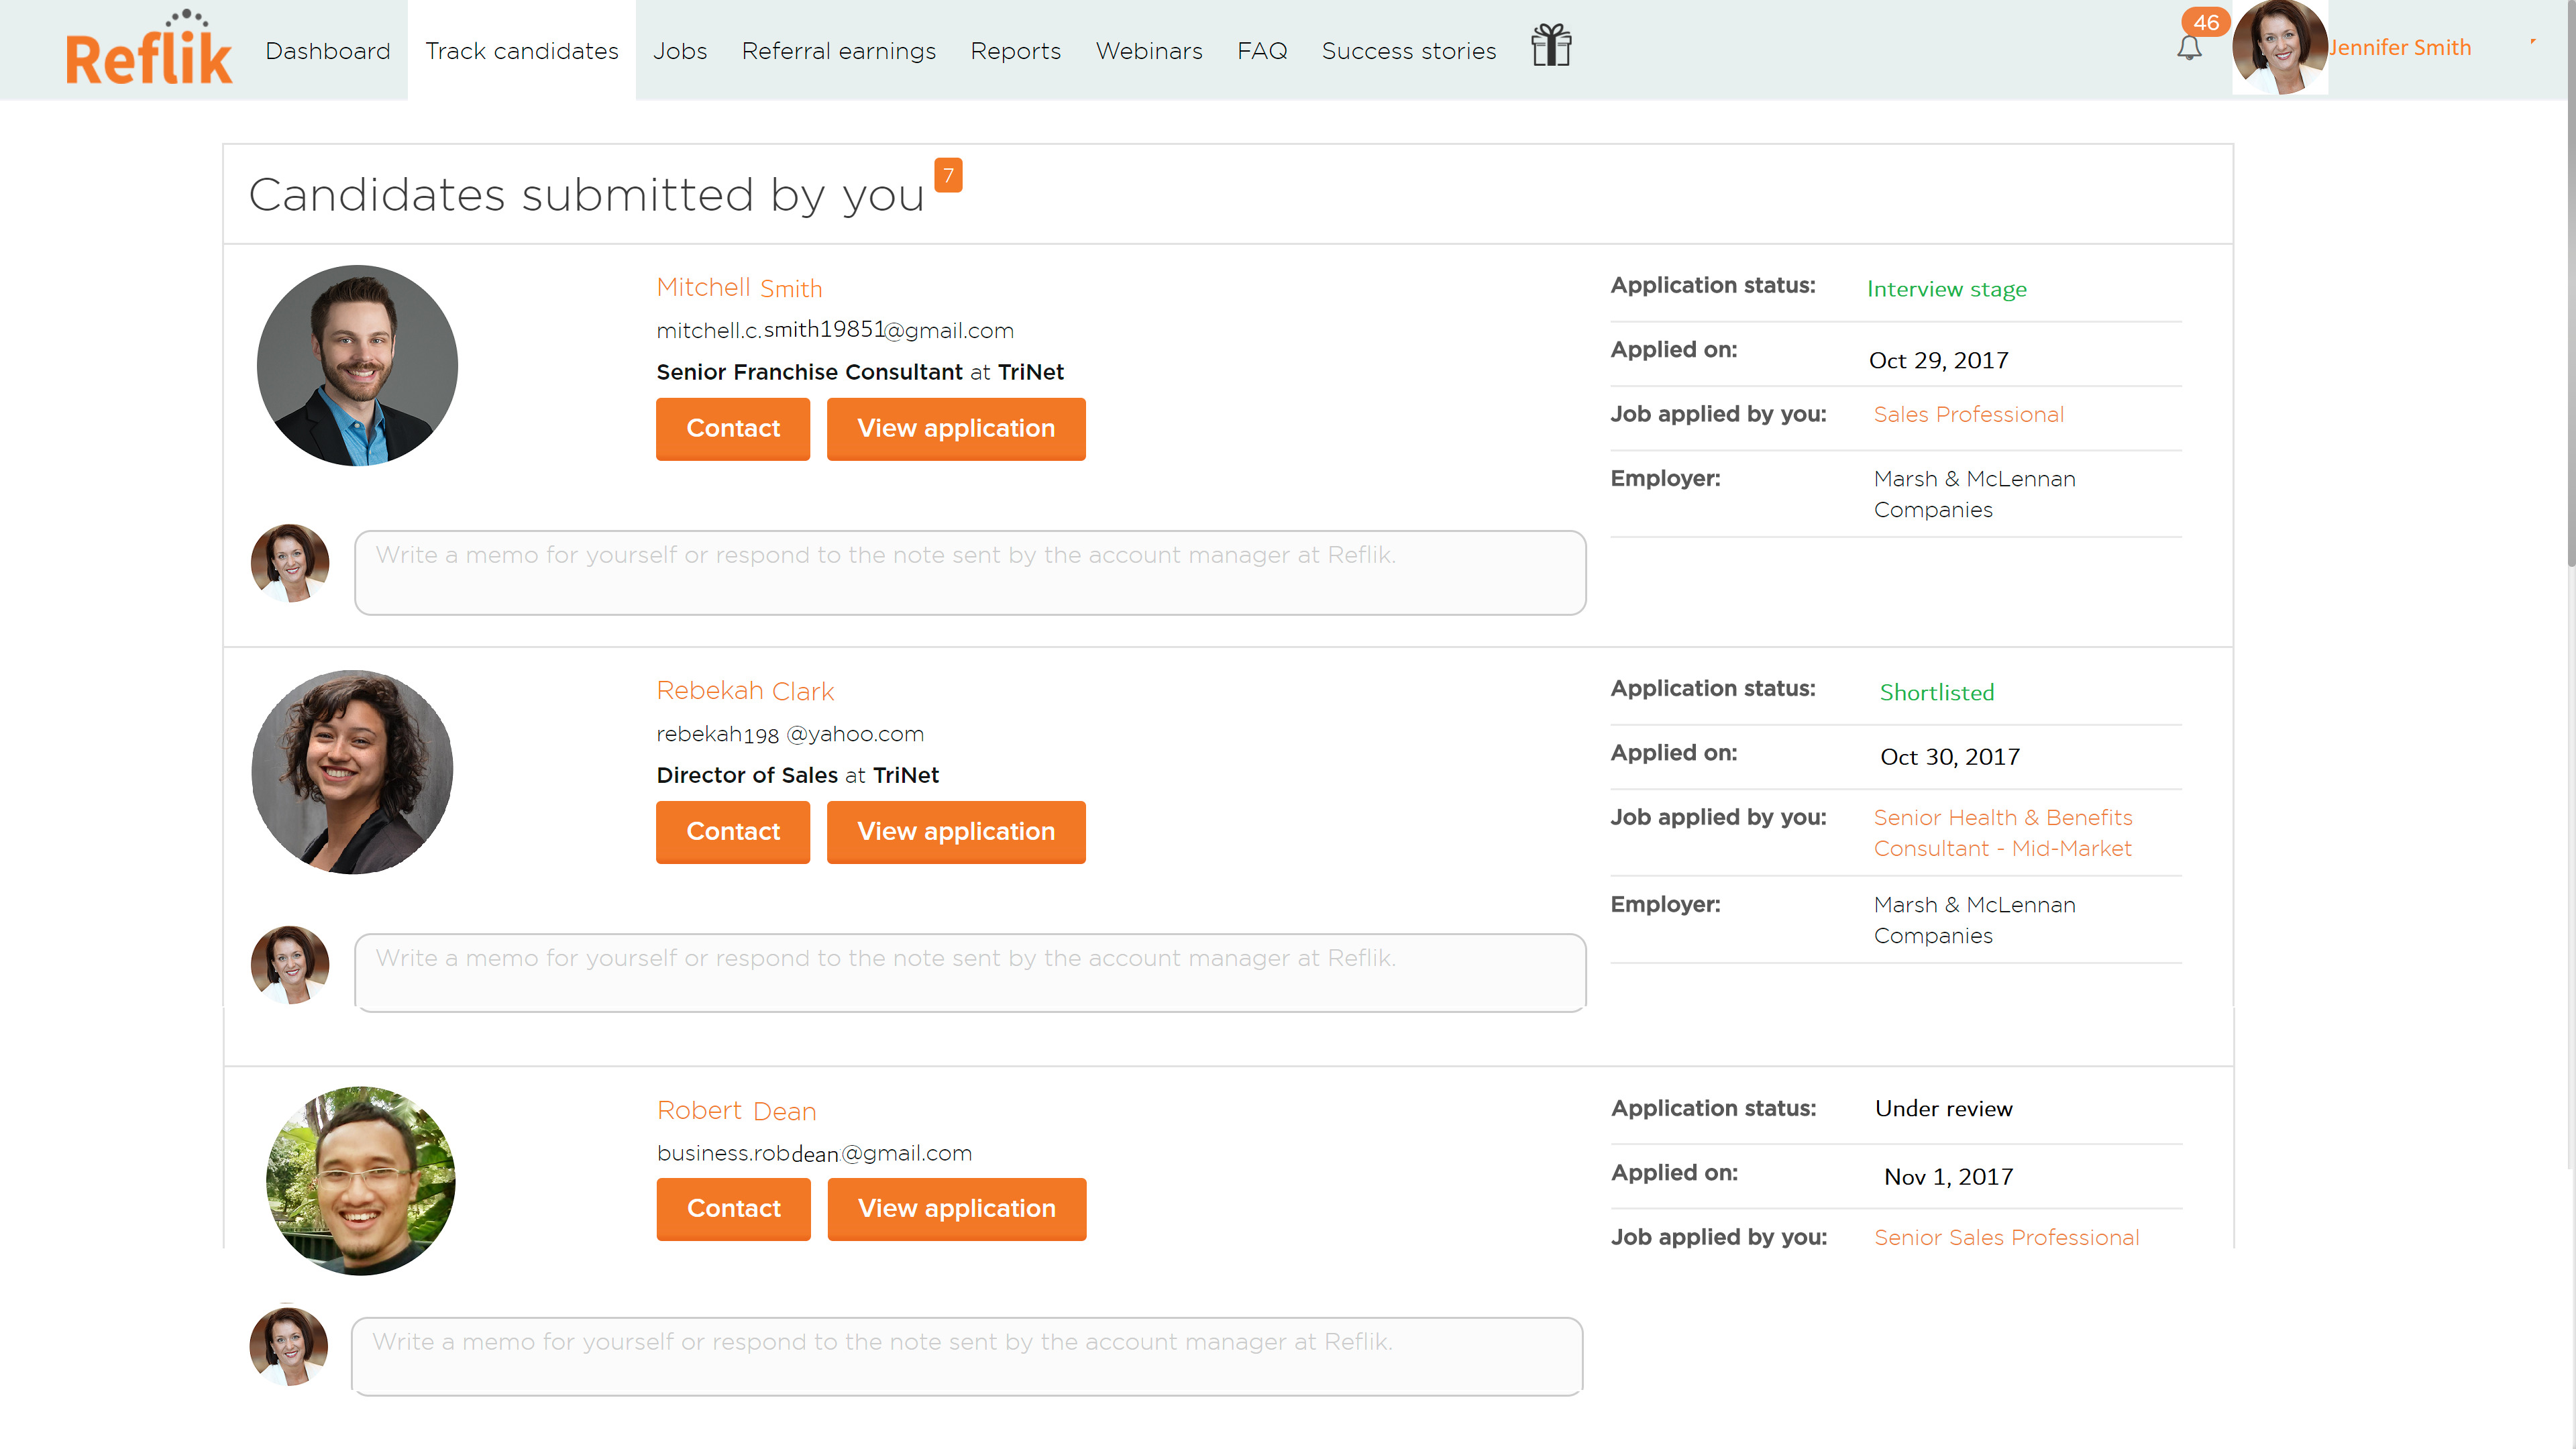View Robert Dean's application
2576x1449 pixels.
[957, 1208]
